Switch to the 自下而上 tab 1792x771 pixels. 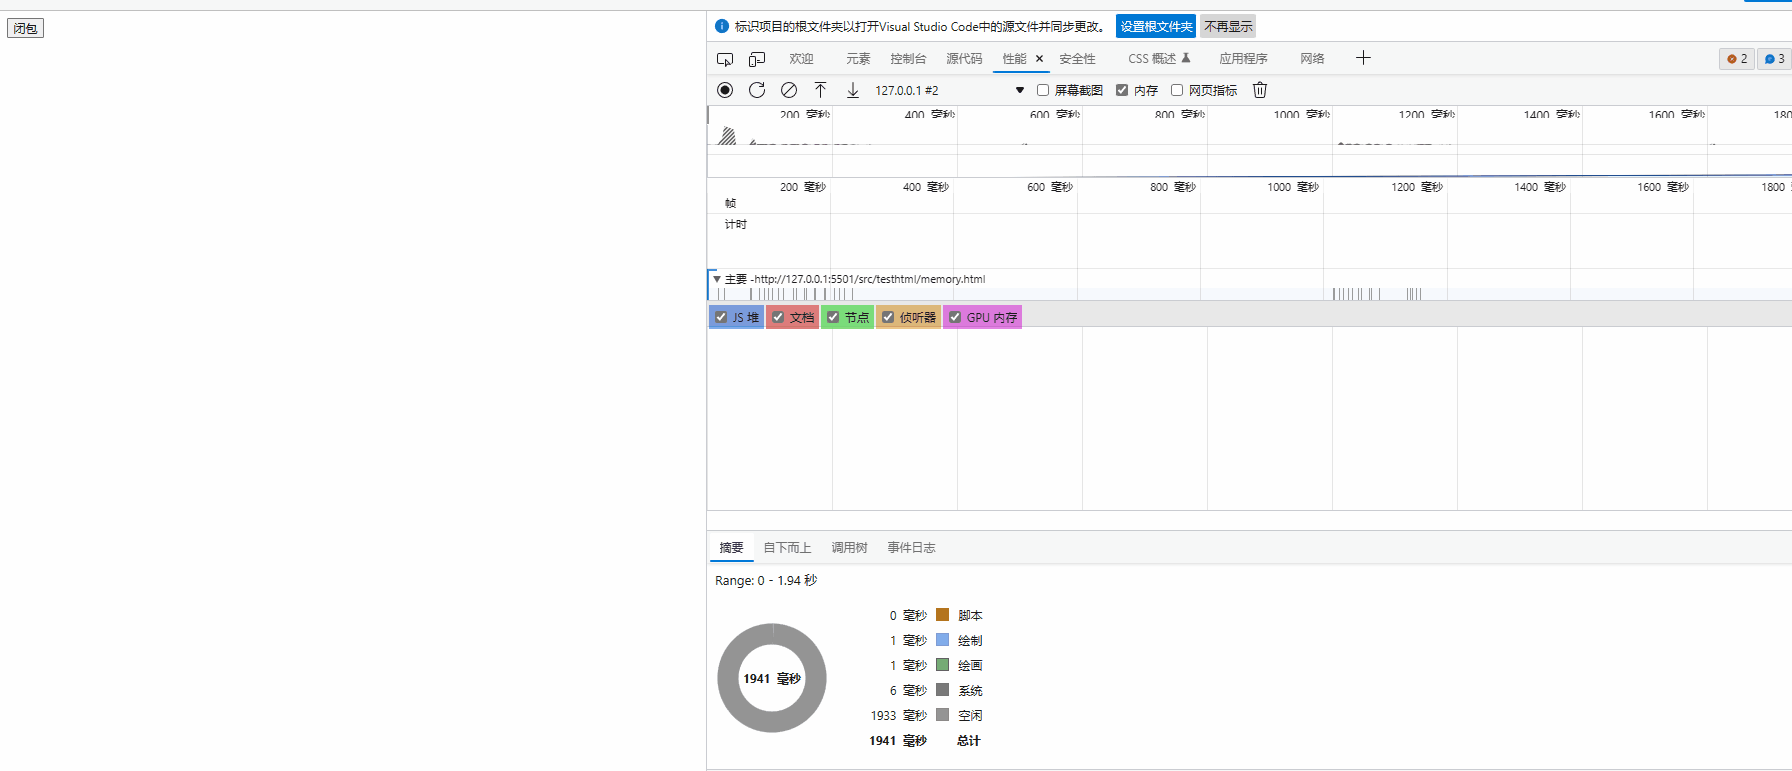[787, 548]
